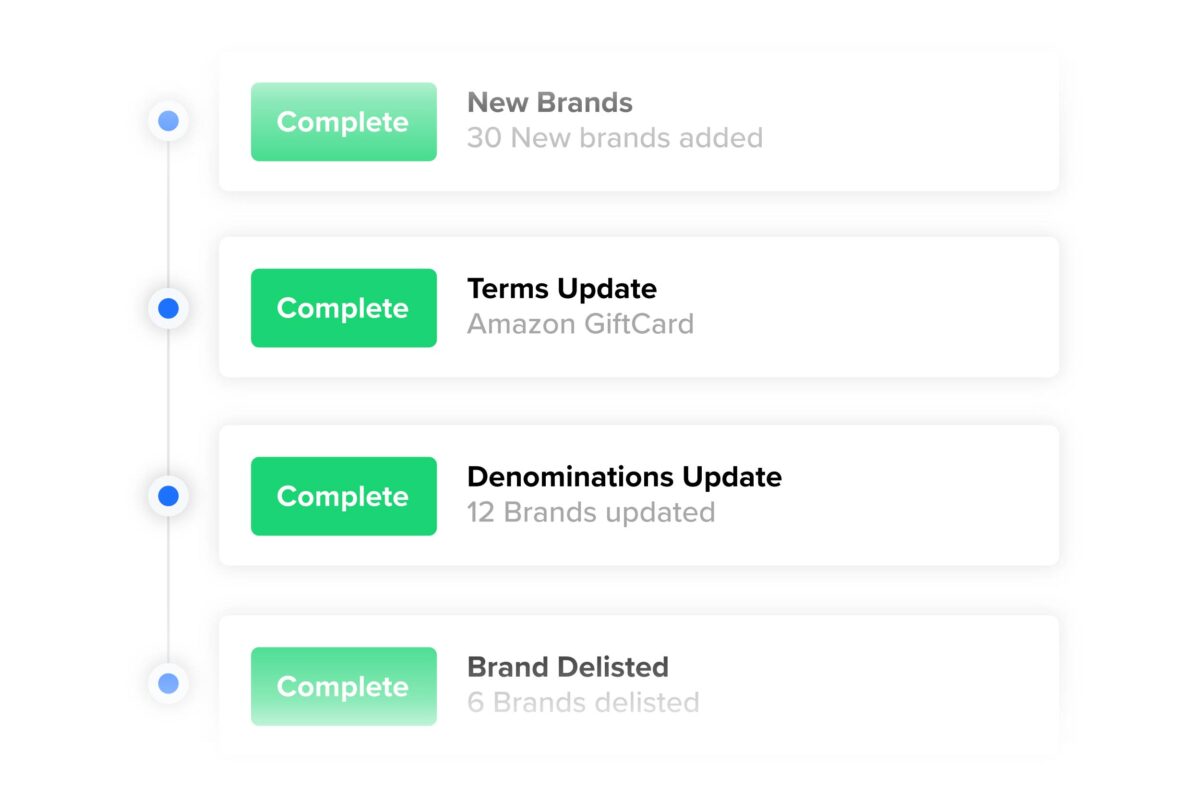
Task: Click the Denominations Update timeline dot
Action: tap(168, 495)
